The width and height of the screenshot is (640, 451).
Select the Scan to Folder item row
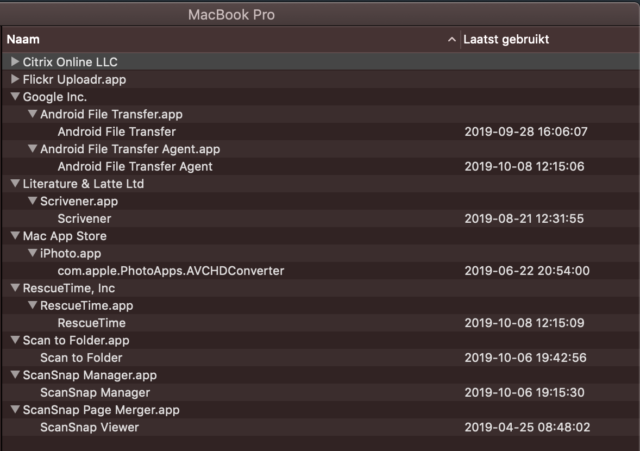(x=321, y=358)
